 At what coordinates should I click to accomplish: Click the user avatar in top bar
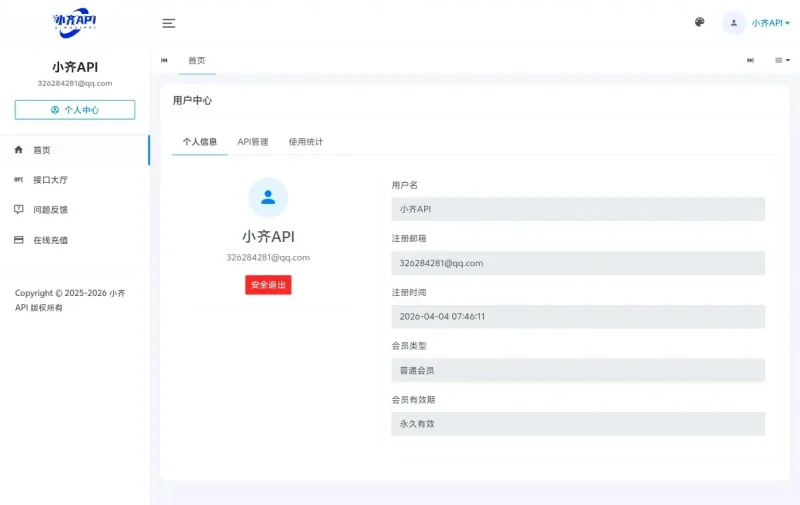point(734,23)
